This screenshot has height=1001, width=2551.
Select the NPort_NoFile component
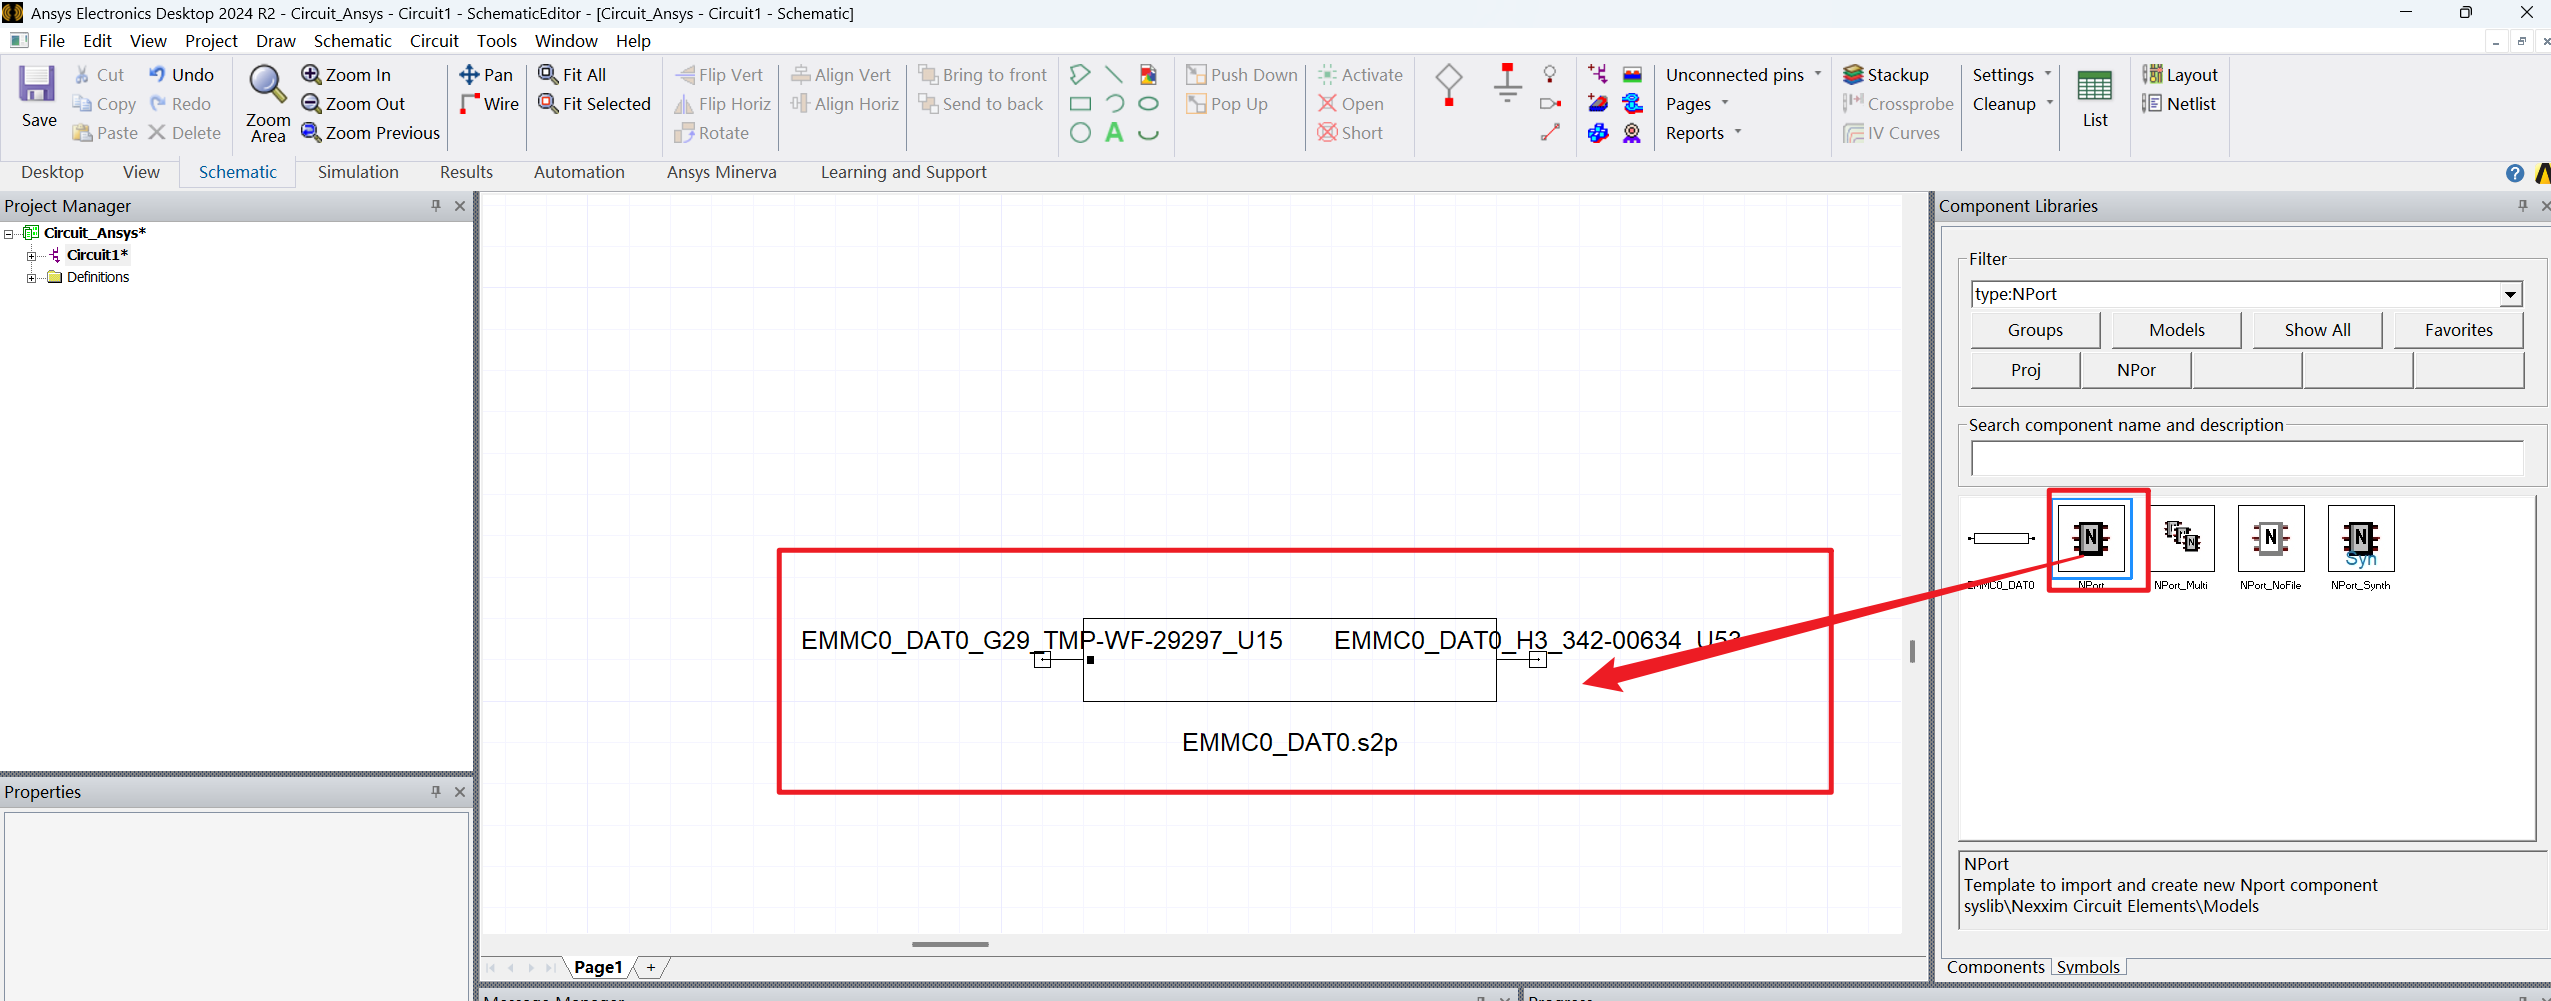click(2271, 547)
